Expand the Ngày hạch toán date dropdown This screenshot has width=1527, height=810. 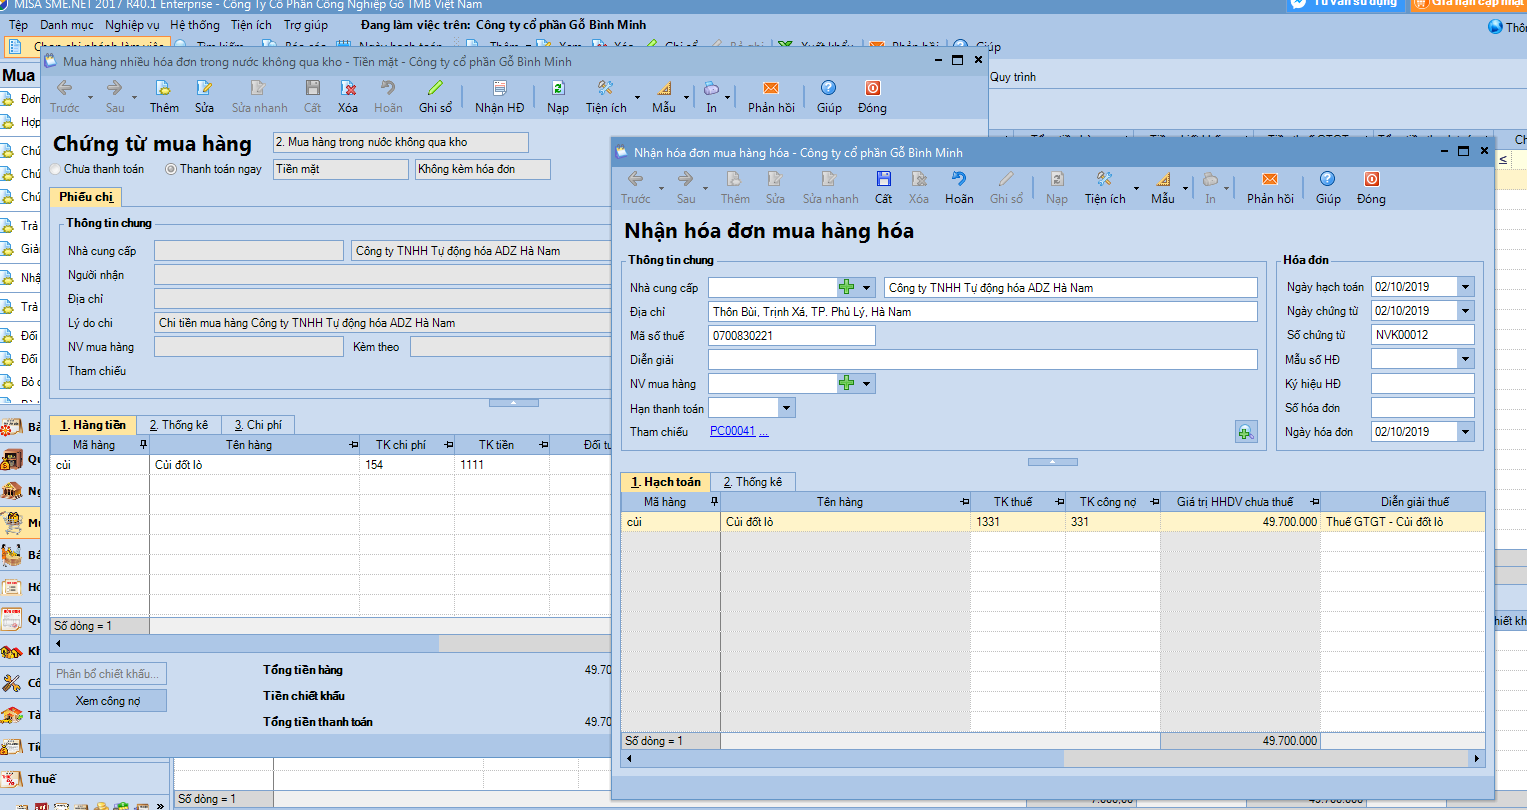tap(1465, 287)
